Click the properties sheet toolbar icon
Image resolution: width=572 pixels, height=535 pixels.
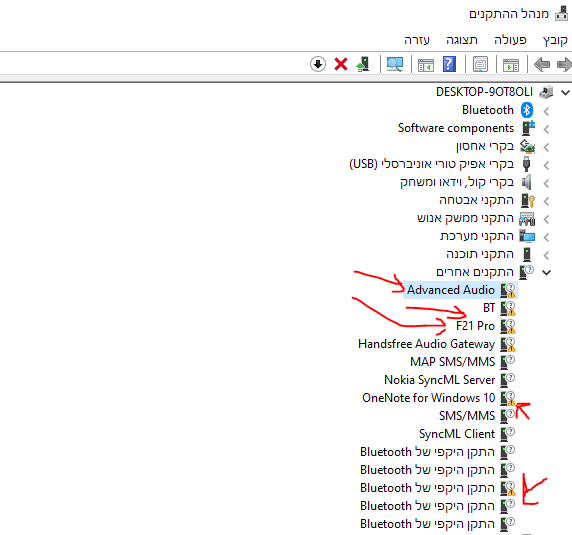(480, 65)
